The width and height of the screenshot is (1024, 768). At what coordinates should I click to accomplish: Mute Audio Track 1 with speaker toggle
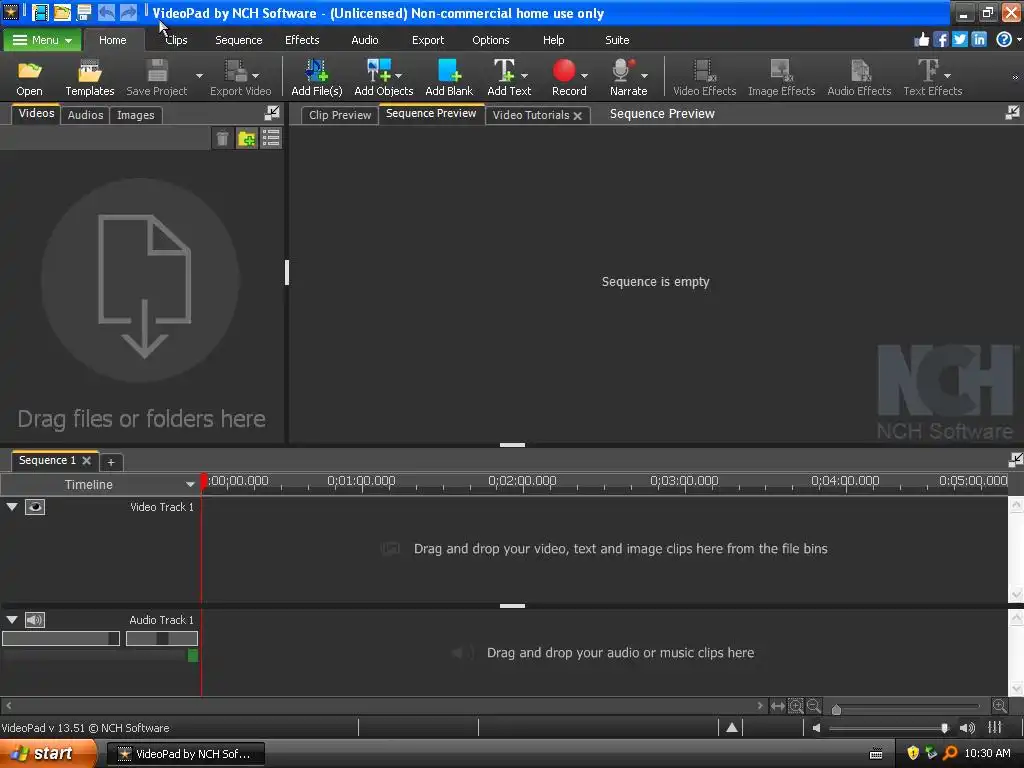tap(35, 620)
